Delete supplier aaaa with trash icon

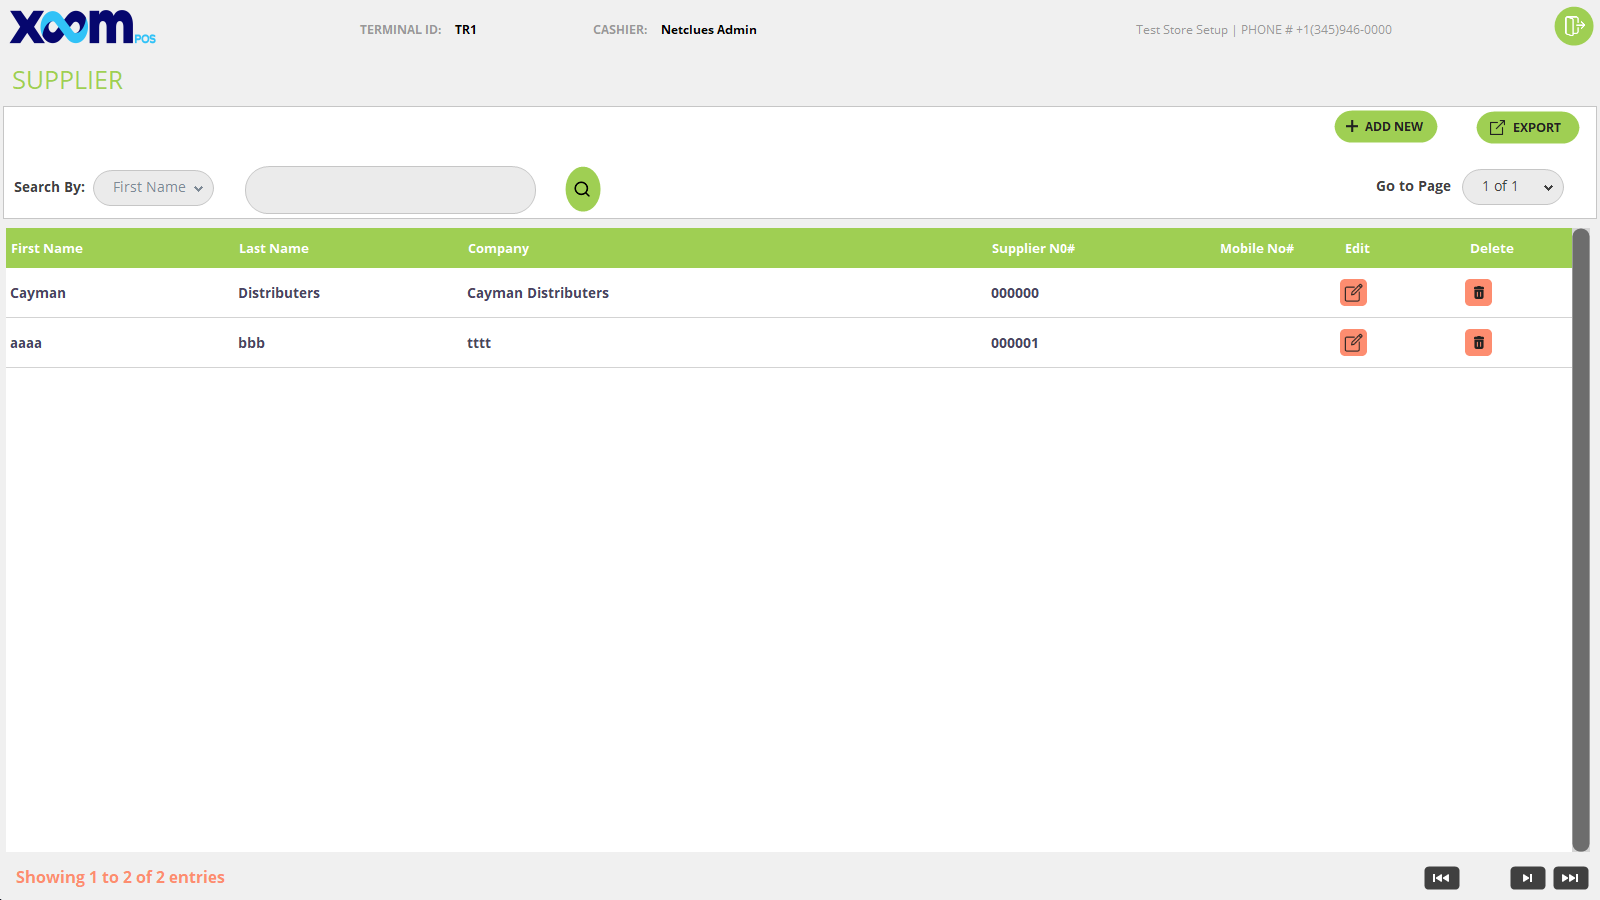(x=1478, y=343)
